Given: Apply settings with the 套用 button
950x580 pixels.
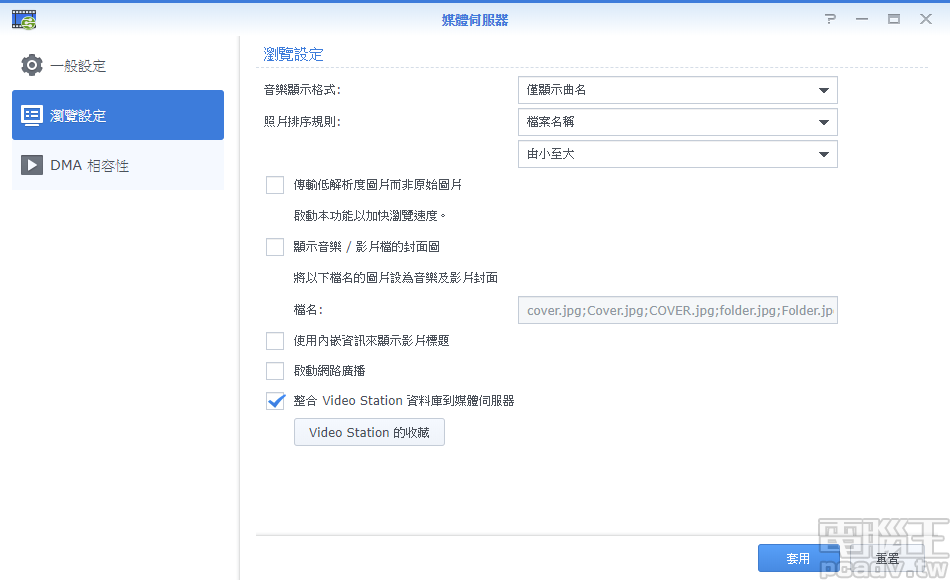Looking at the screenshot, I should click(798, 557).
